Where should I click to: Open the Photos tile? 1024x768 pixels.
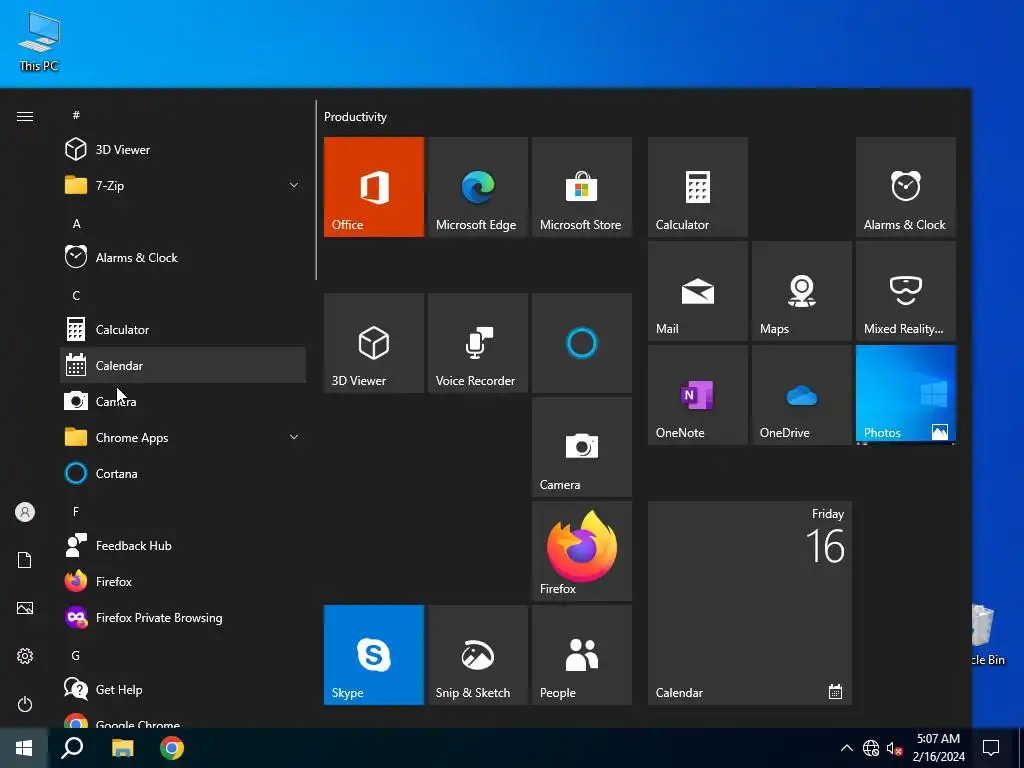pos(906,395)
